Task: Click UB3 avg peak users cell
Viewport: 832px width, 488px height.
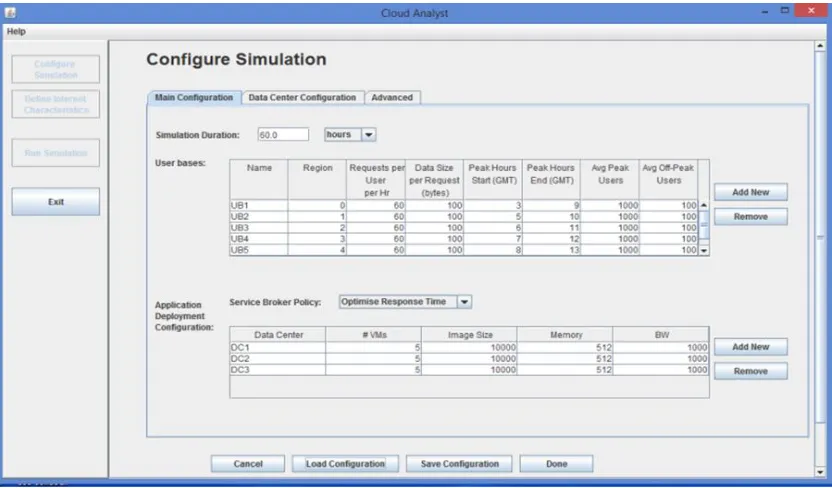Action: click(610, 228)
